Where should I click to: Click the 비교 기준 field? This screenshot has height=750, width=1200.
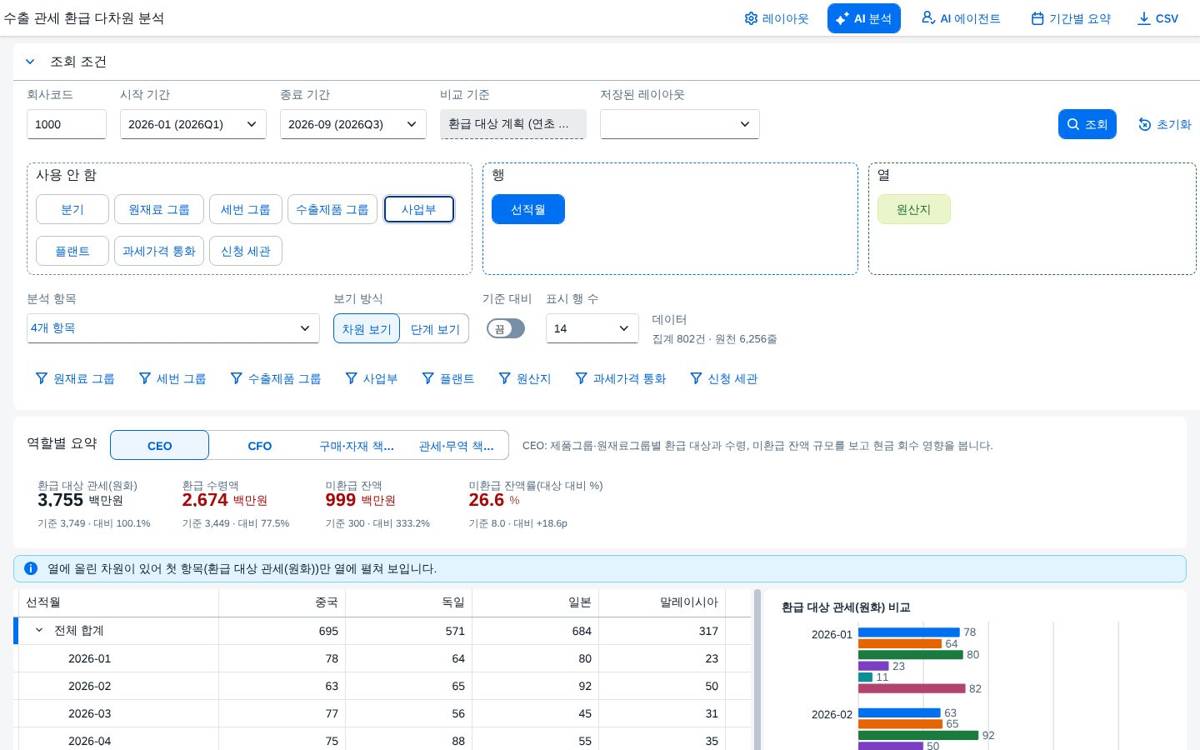point(513,124)
